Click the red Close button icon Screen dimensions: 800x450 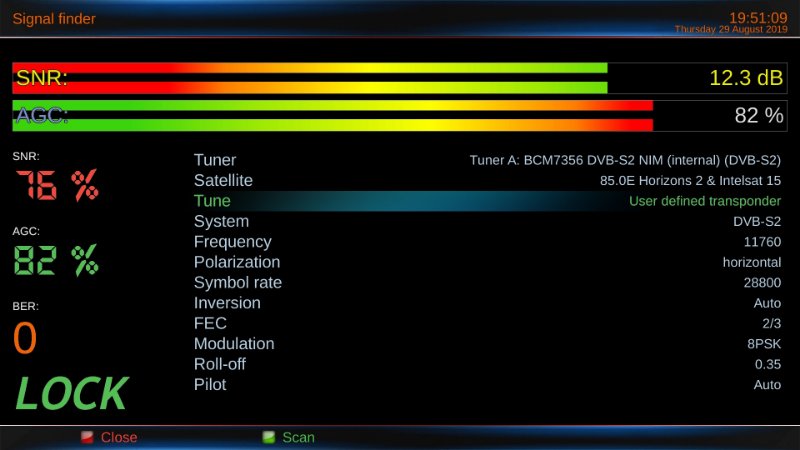(x=87, y=437)
